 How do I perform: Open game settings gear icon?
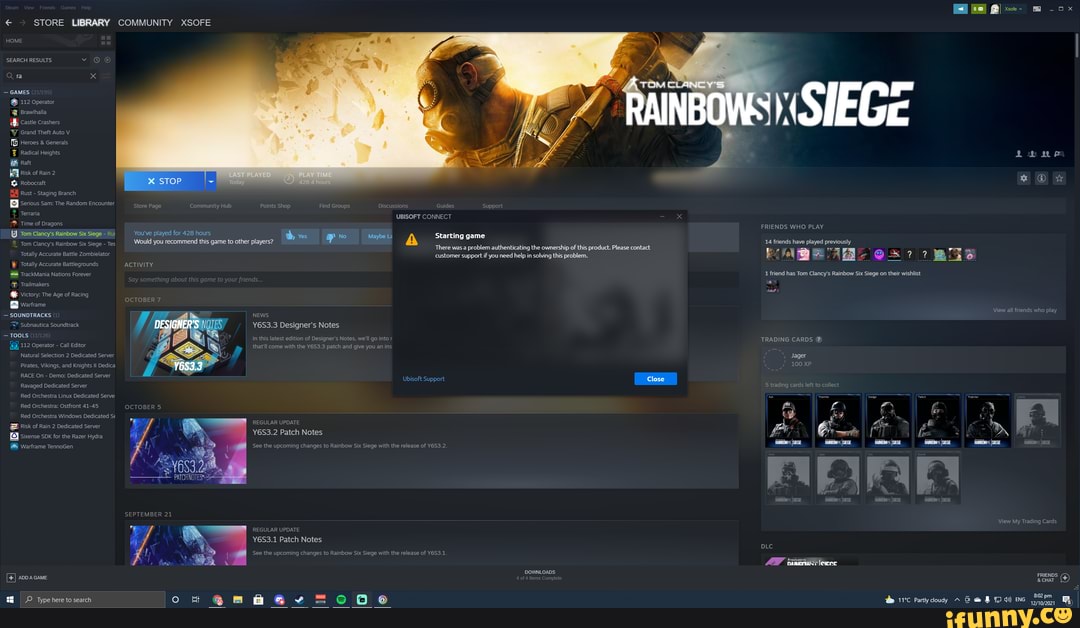(1024, 178)
